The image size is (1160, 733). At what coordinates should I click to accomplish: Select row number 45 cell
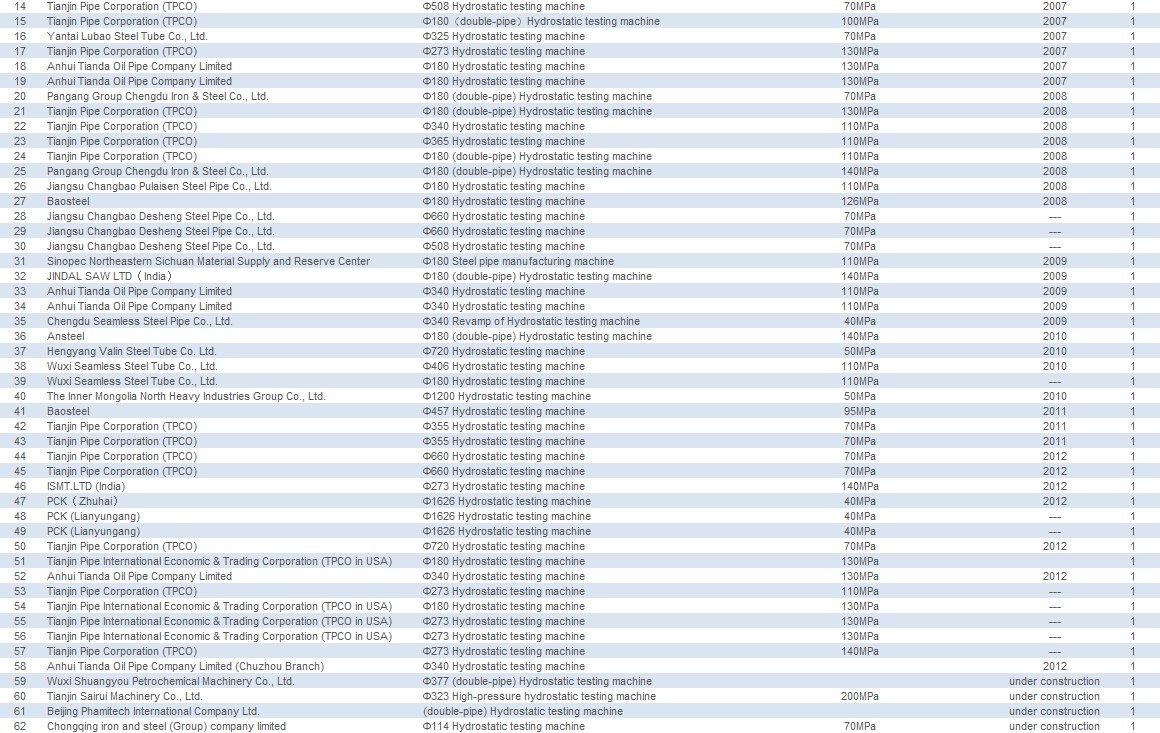click(x=20, y=471)
